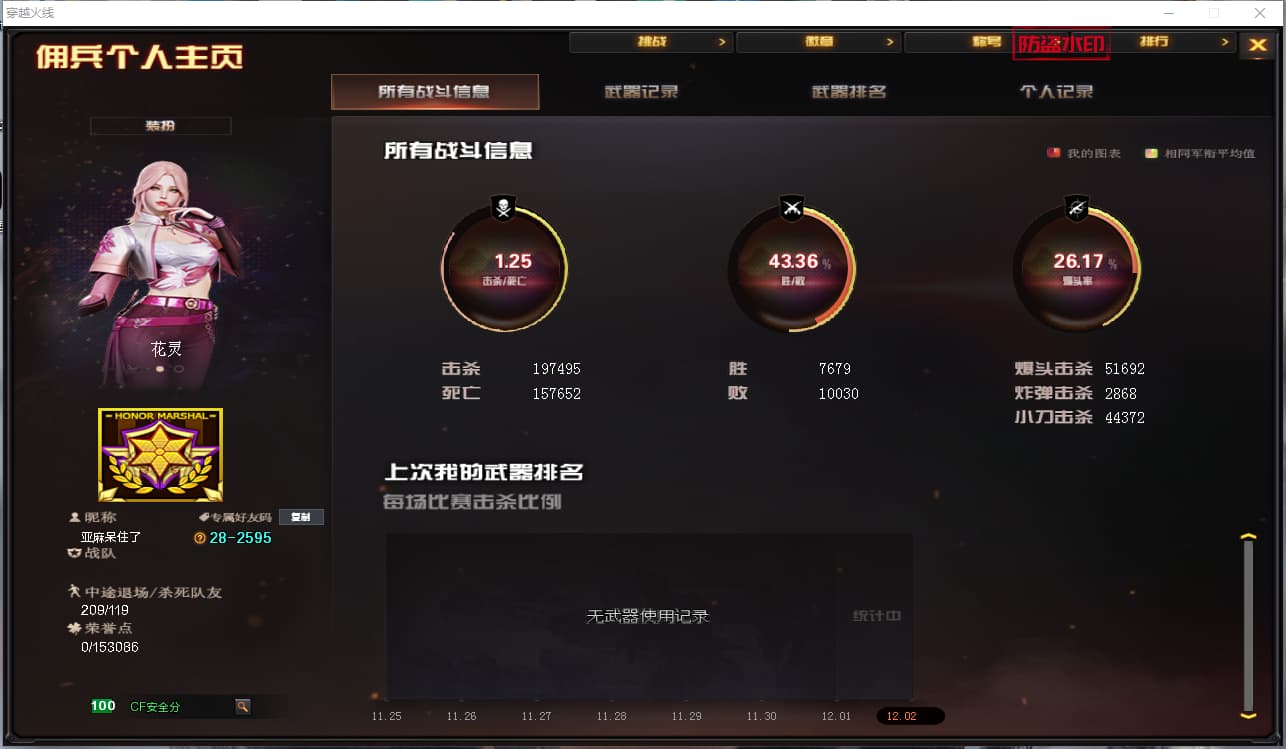The height and width of the screenshot is (749, 1286).
Task: Expand the 徽章 menu arrow
Action: [890, 42]
